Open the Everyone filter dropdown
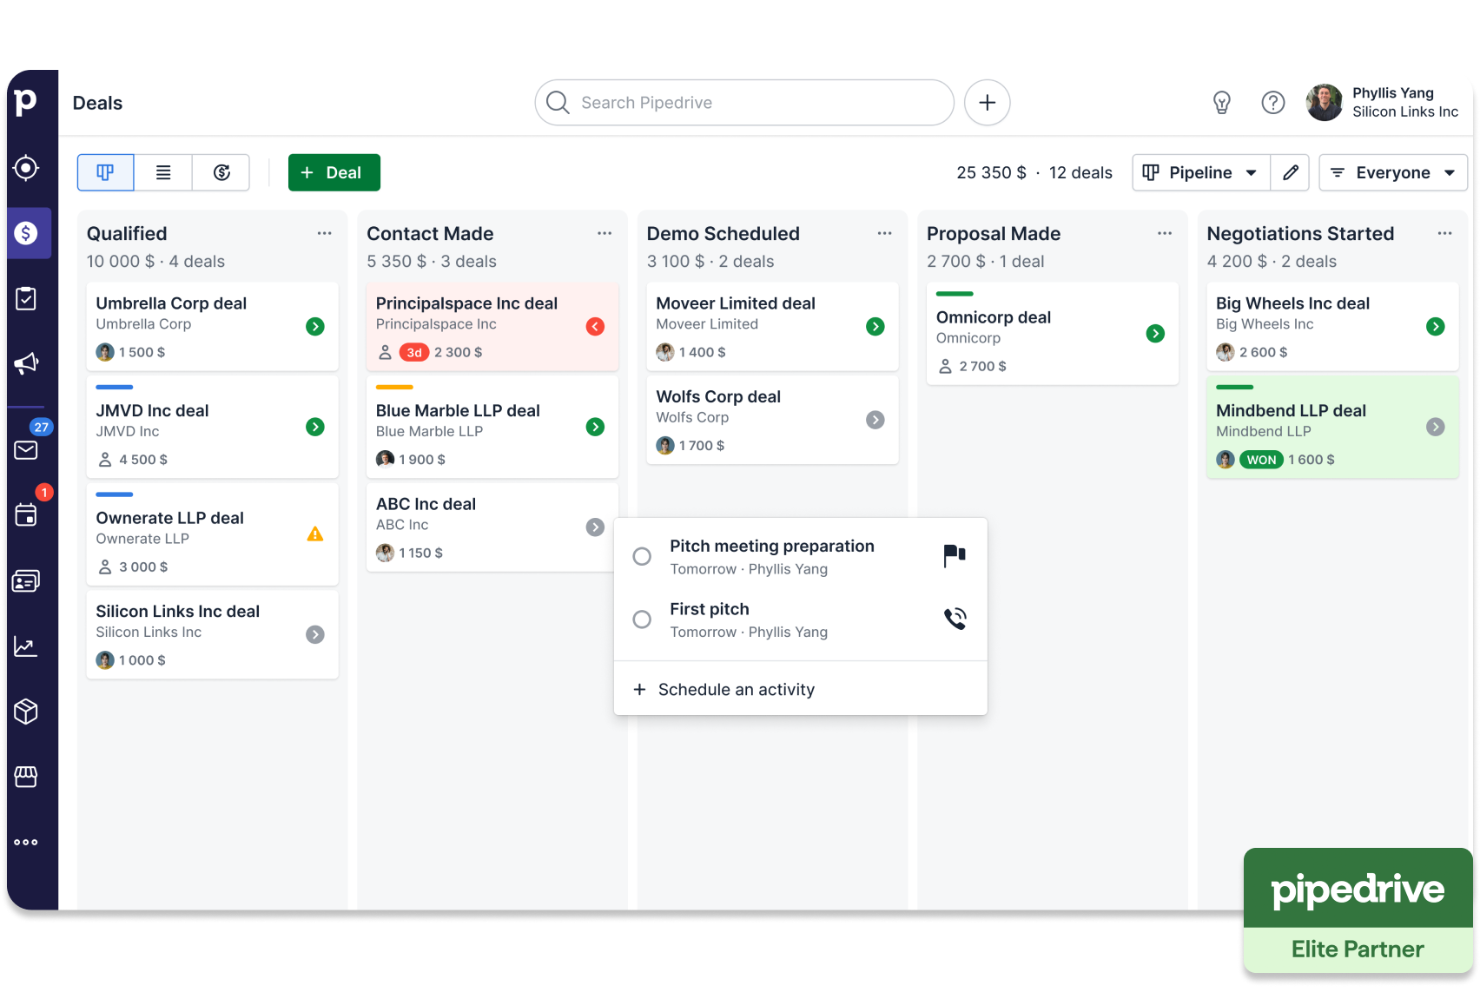The height and width of the screenshot is (987, 1480). click(x=1393, y=172)
